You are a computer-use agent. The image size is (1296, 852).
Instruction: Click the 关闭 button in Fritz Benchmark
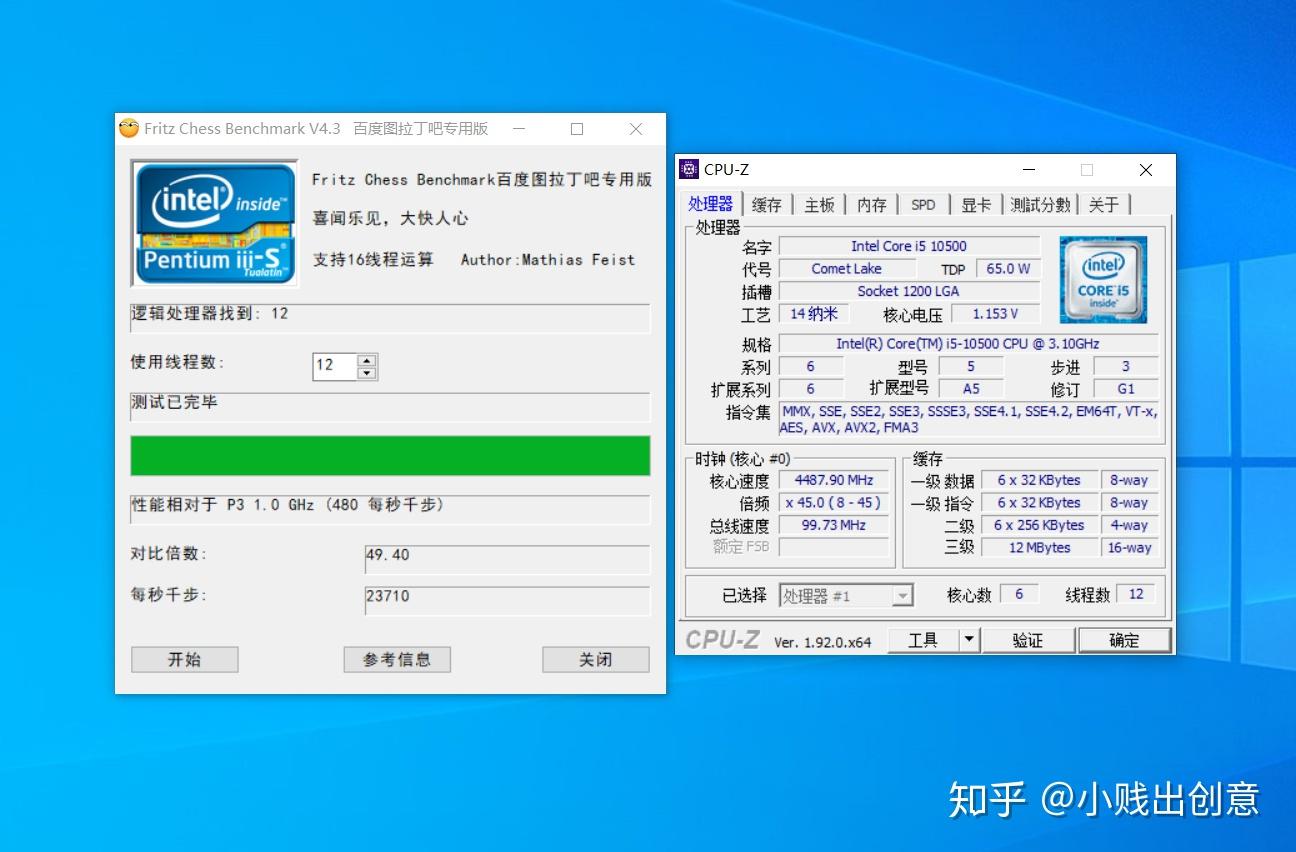pos(596,659)
